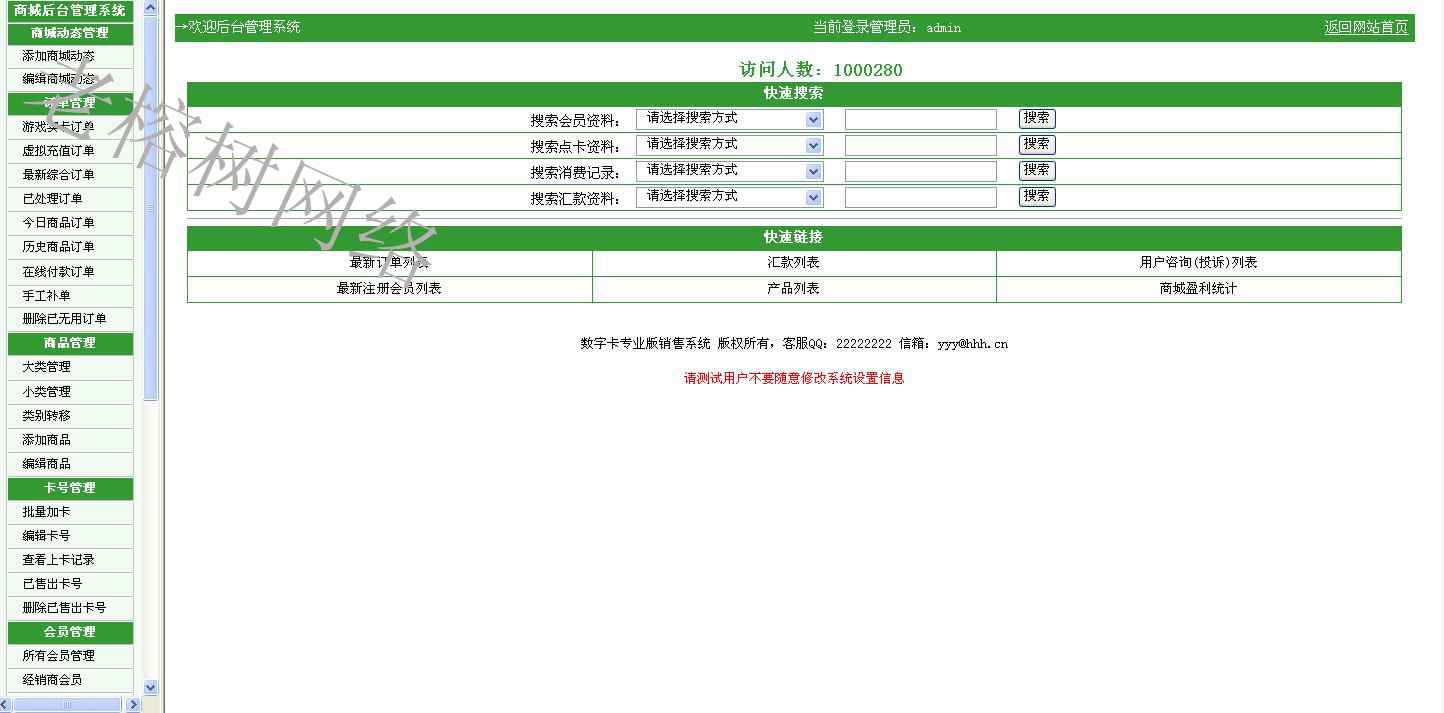Click the 商品管理 section header
Viewport: 1444px width, 713px height.
click(x=70, y=343)
